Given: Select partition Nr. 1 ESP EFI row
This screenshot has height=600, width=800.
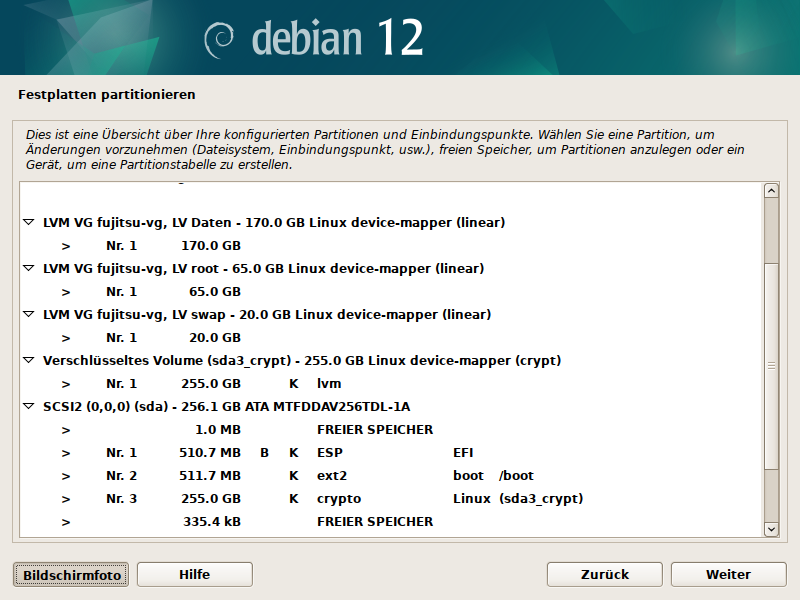Looking at the screenshot, I should [x=300, y=453].
